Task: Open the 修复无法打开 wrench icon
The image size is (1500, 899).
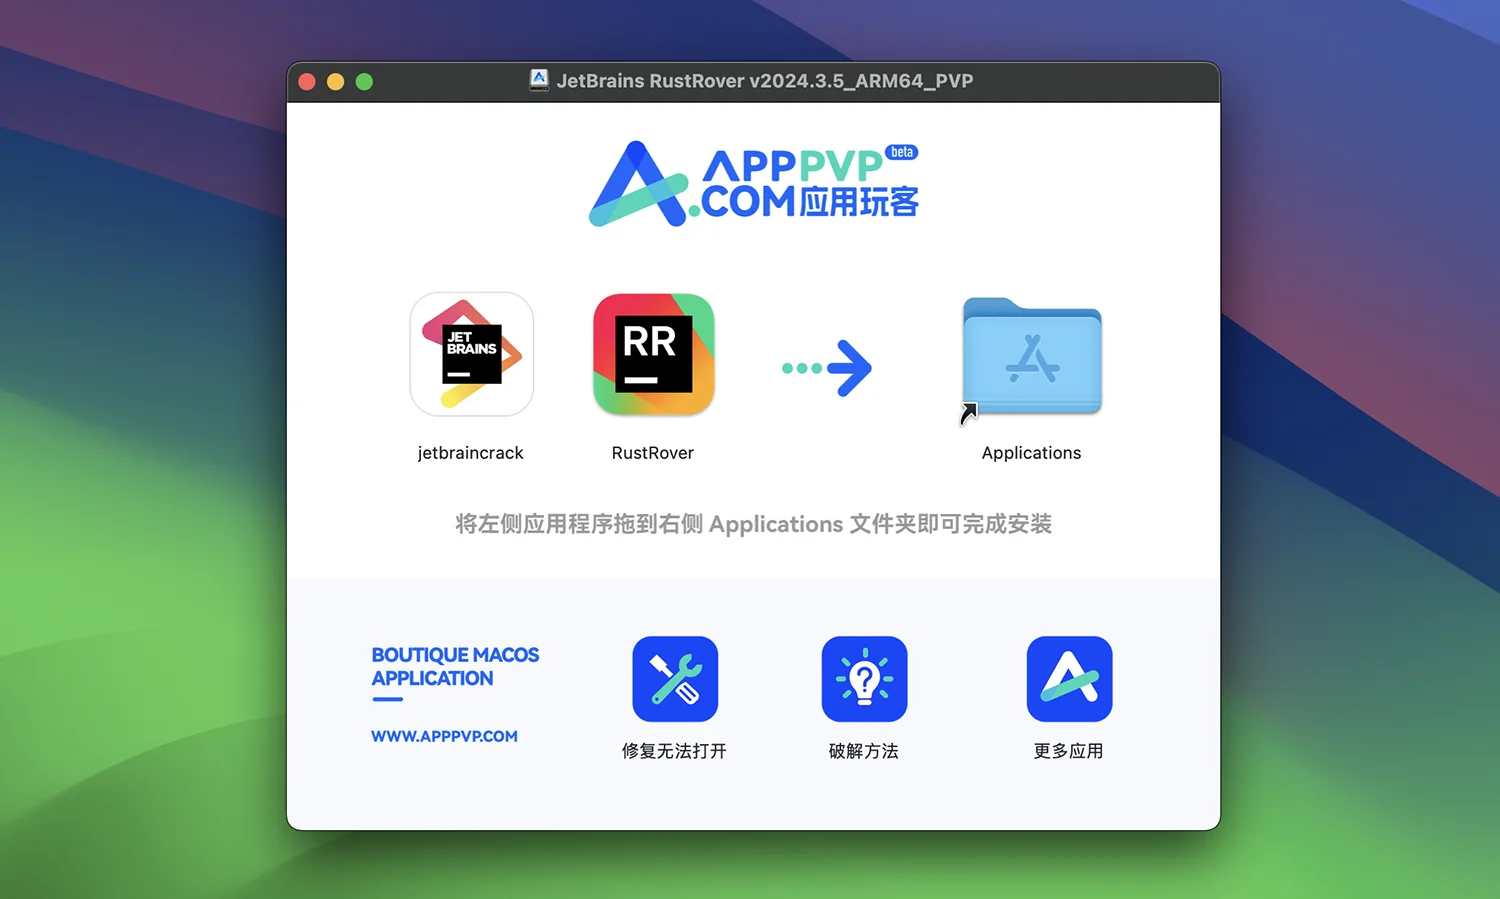Action: tap(675, 679)
